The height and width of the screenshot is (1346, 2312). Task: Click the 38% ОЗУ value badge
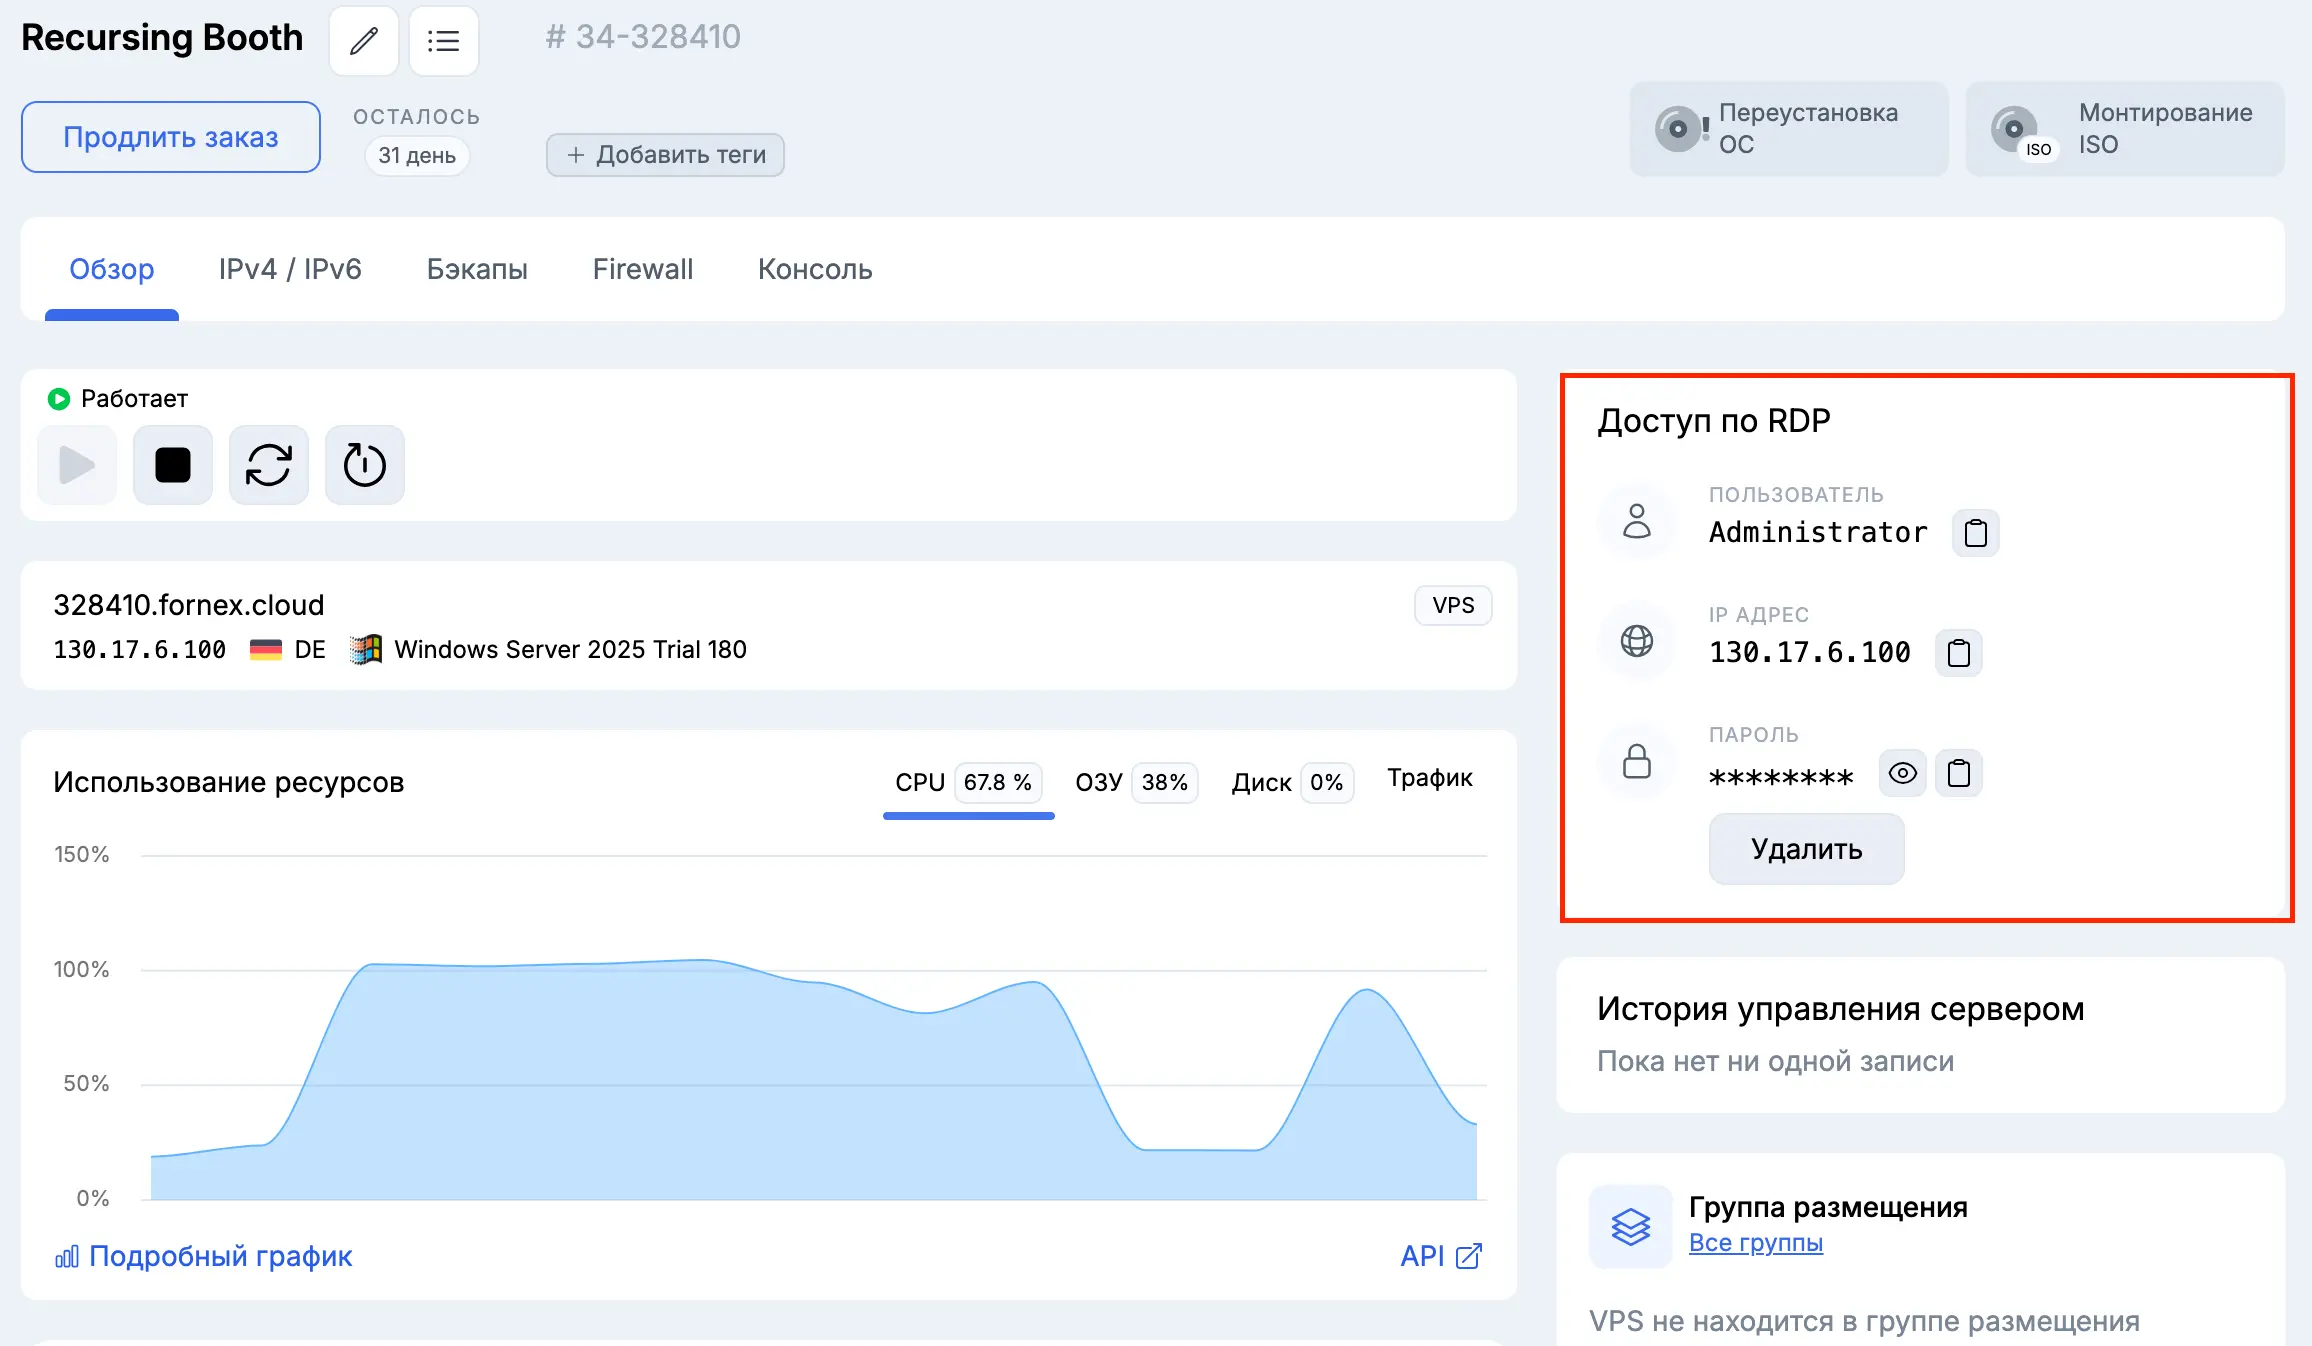pos(1165,783)
